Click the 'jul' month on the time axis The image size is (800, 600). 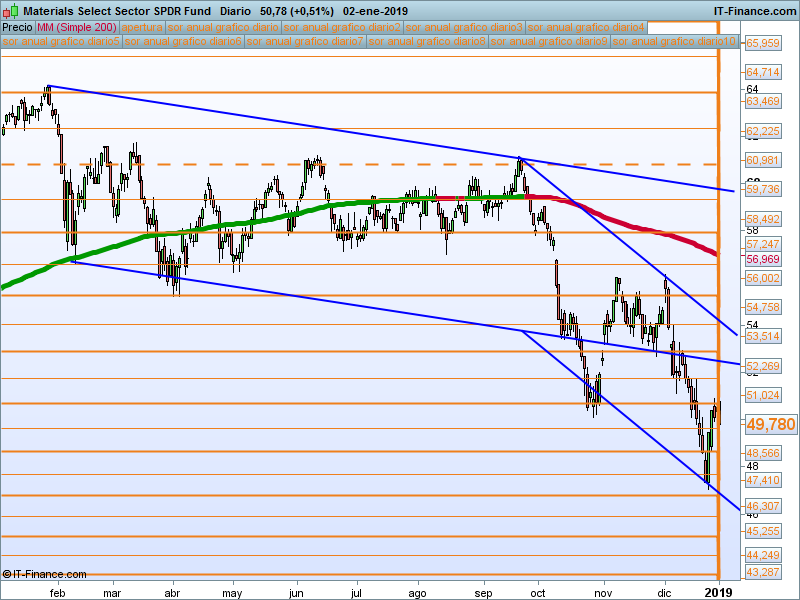pyautogui.click(x=356, y=593)
